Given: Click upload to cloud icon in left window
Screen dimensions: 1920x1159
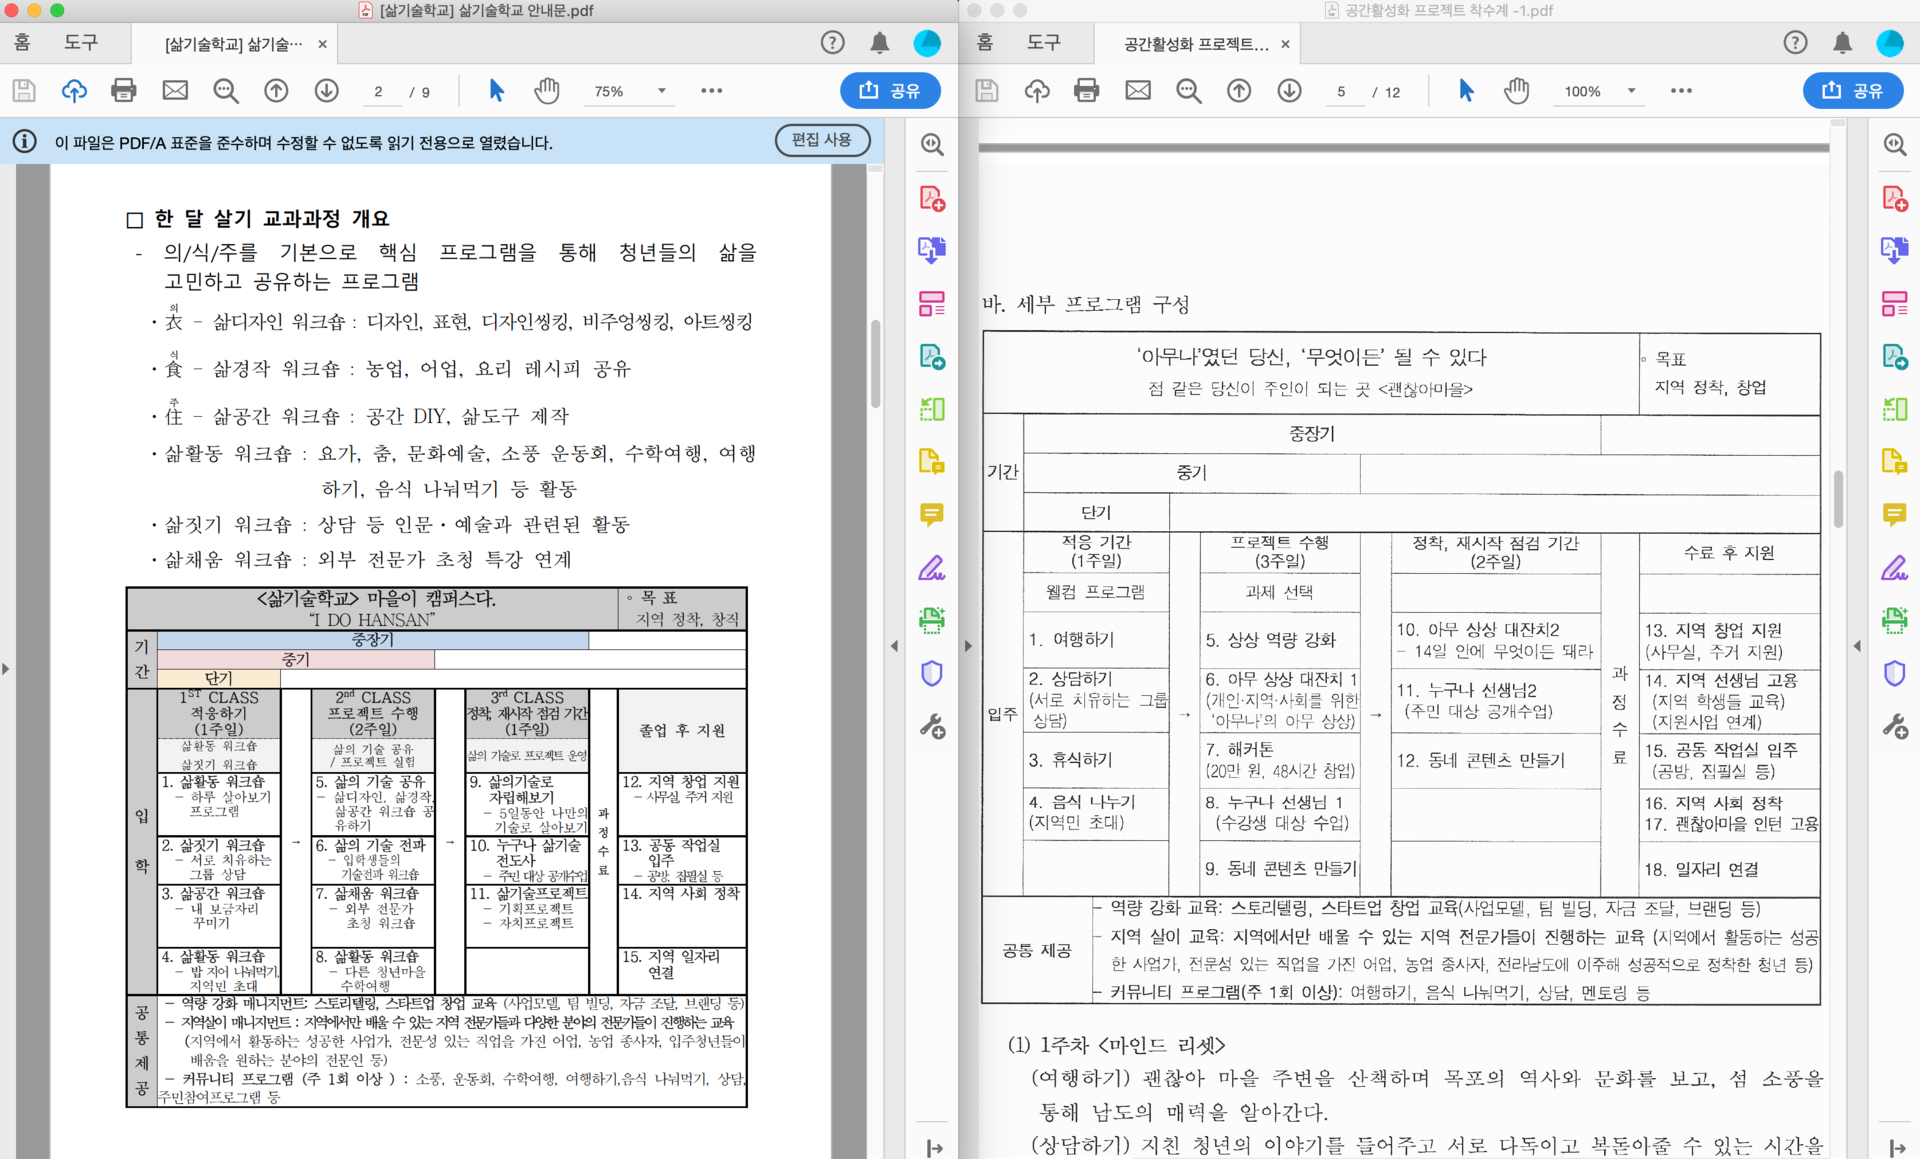Looking at the screenshot, I should pyautogui.click(x=74, y=91).
